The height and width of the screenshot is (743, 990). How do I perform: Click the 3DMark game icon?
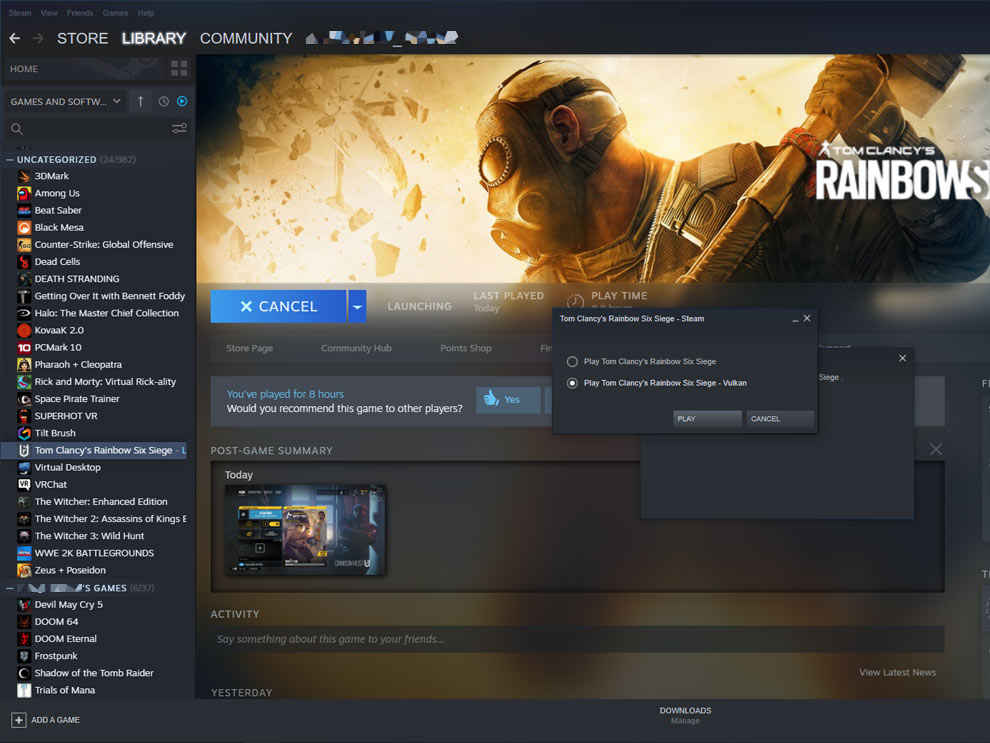[24, 176]
